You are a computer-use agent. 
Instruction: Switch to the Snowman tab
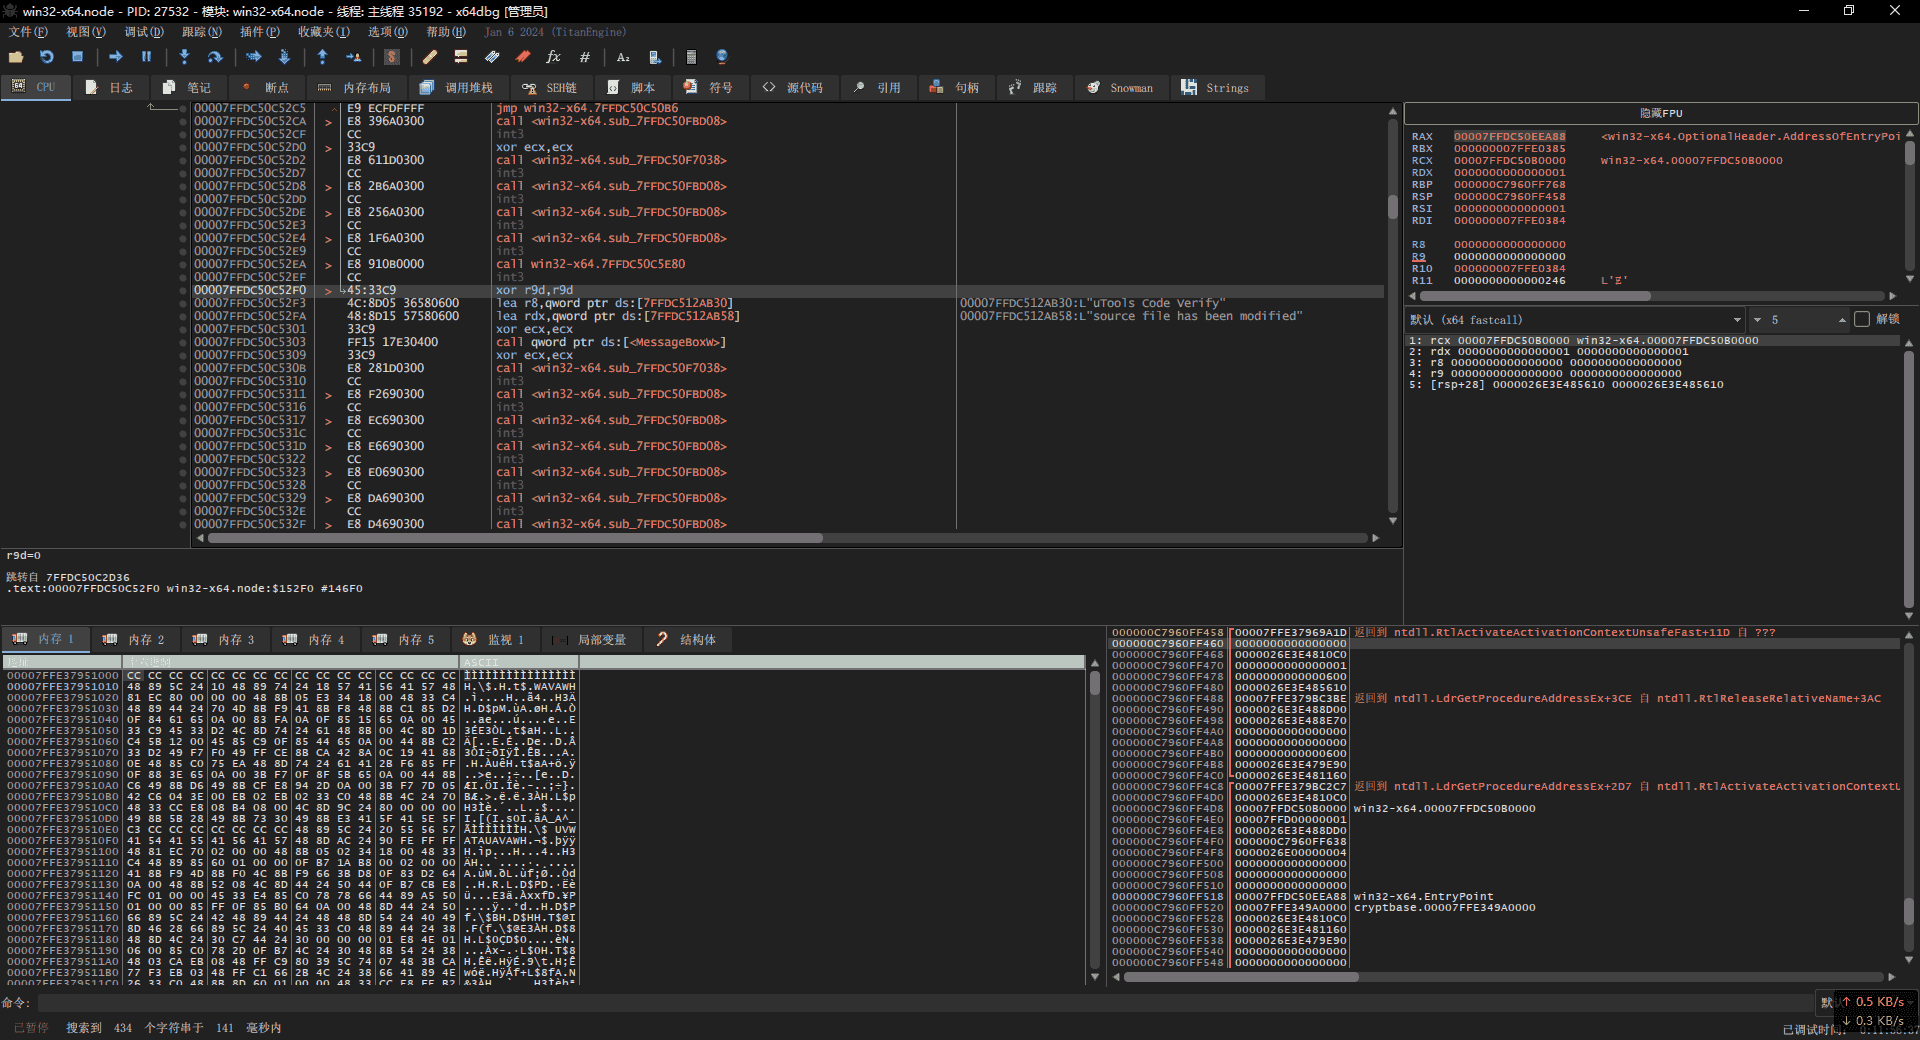[x=1121, y=88]
